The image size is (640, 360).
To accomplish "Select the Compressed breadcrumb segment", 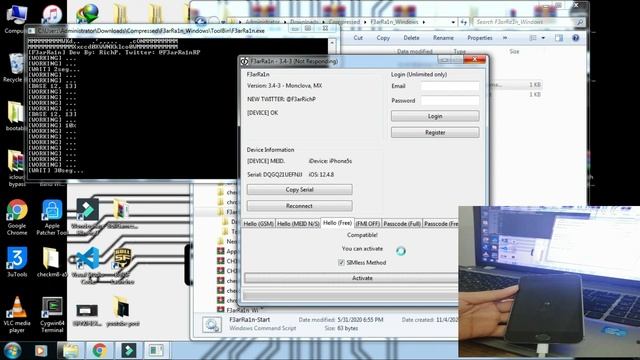I will point(344,22).
